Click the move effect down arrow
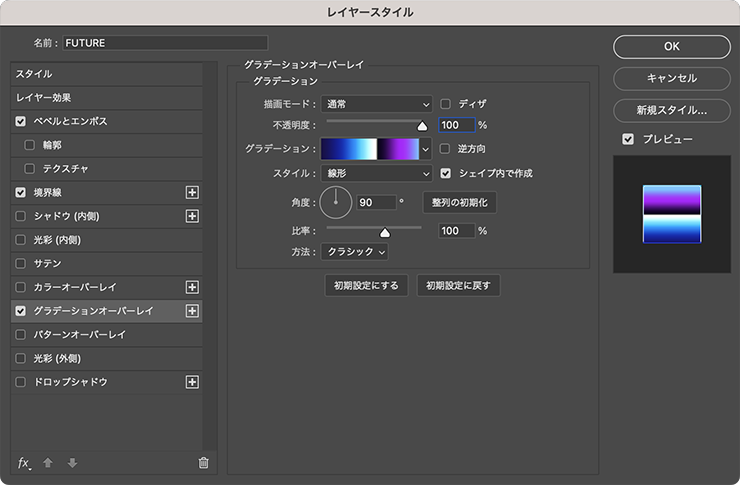Image resolution: width=740 pixels, height=485 pixels. point(72,462)
